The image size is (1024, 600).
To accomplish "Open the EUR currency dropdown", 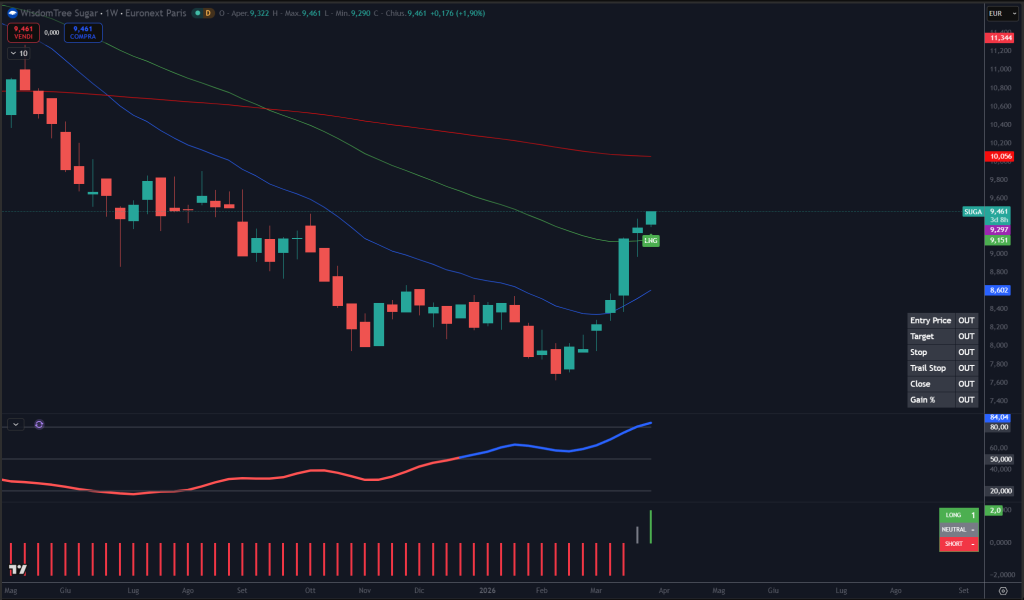I will point(1002,13).
